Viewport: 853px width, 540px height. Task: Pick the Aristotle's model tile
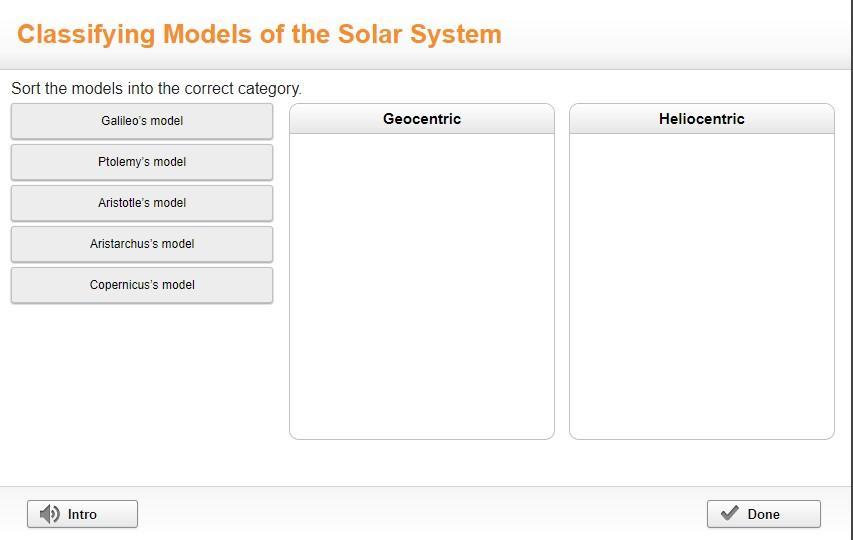click(142, 203)
